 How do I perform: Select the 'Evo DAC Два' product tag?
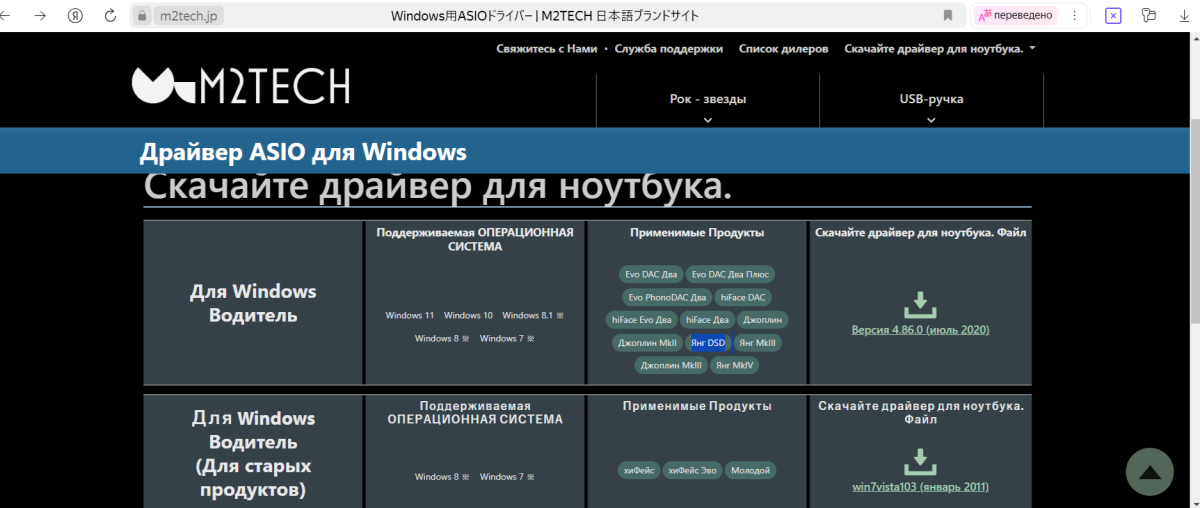coord(650,274)
